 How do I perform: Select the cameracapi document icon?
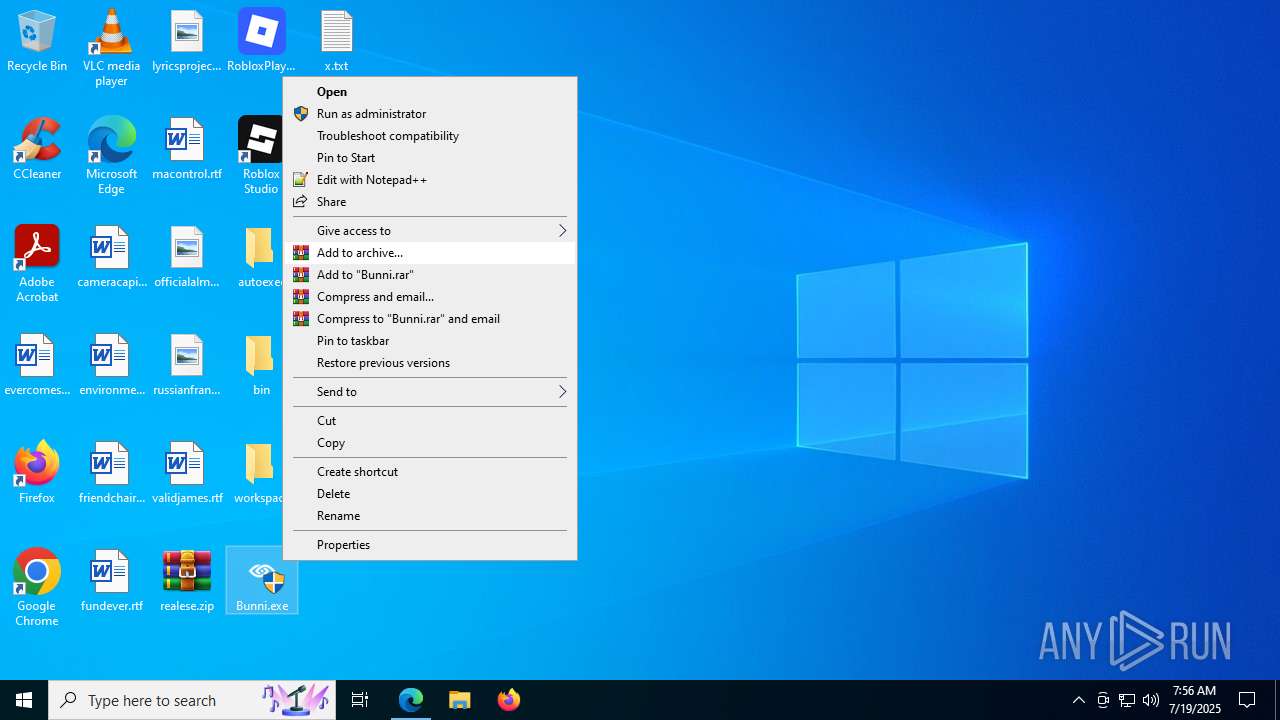tap(111, 257)
